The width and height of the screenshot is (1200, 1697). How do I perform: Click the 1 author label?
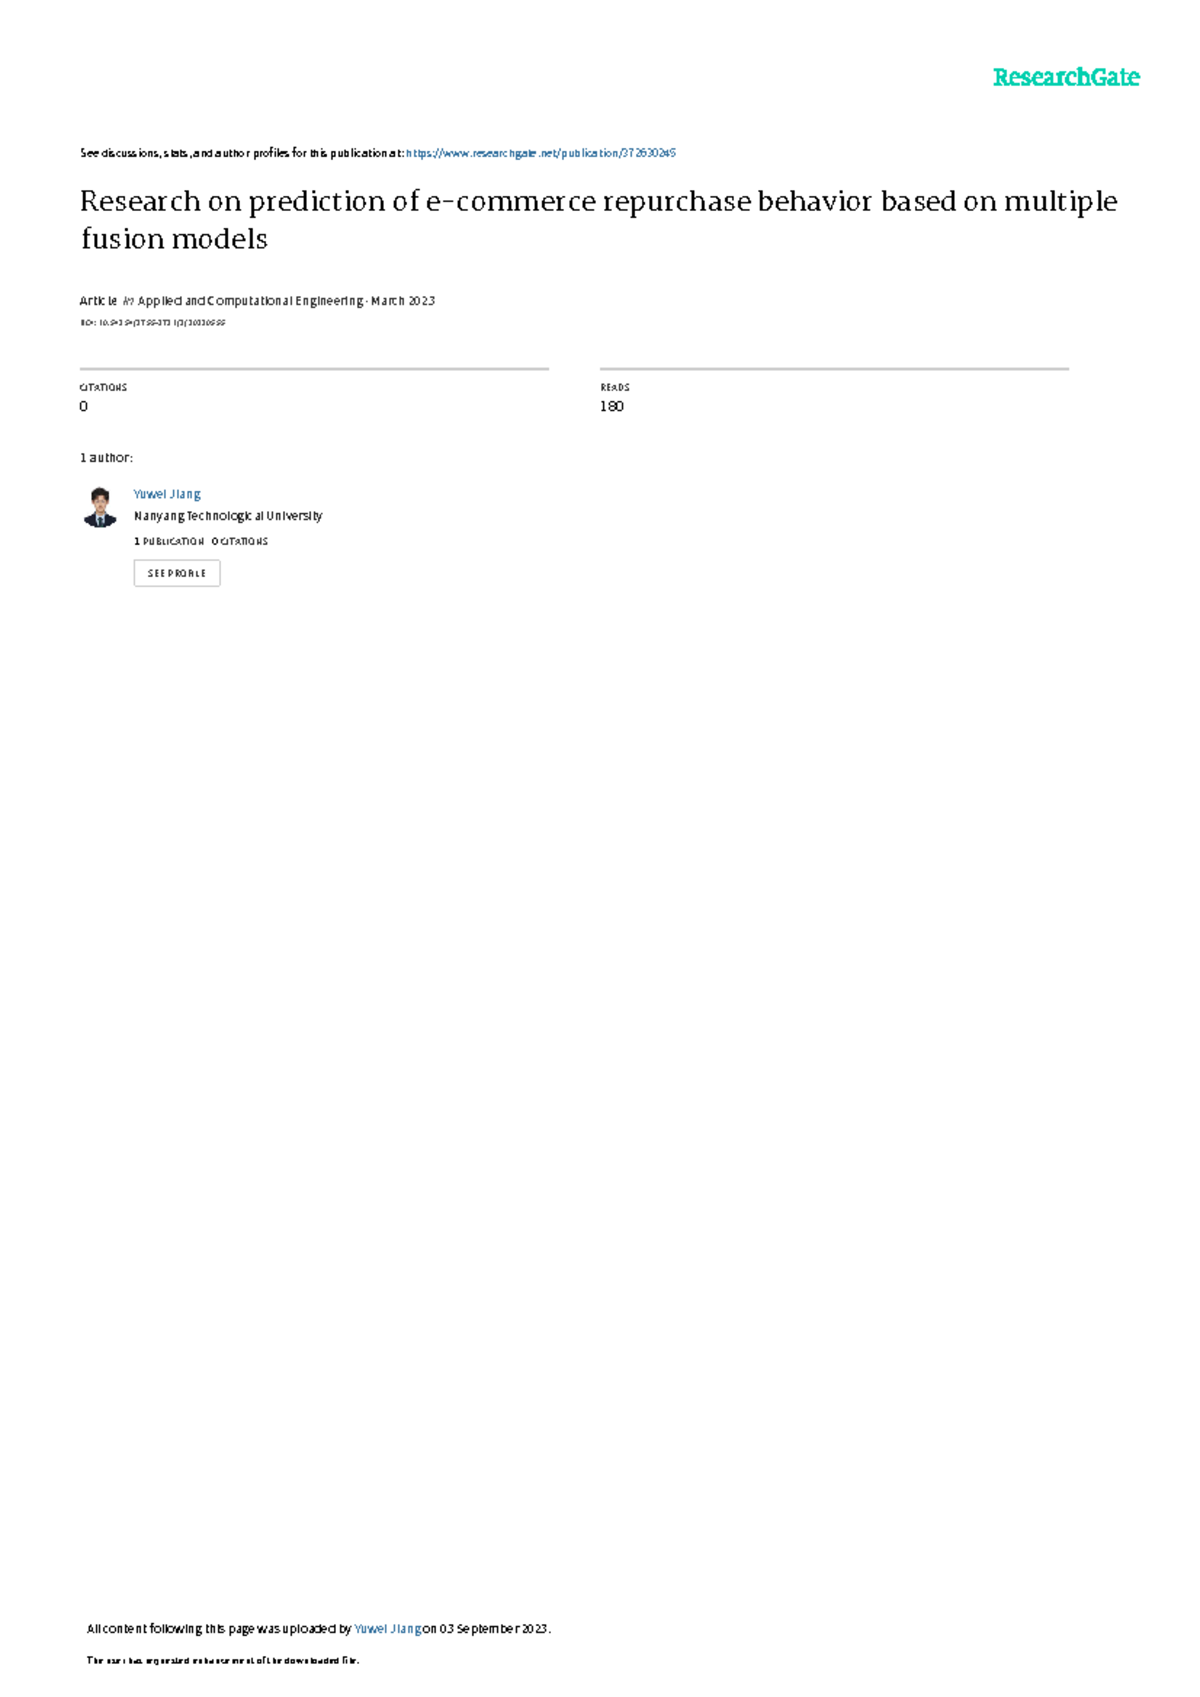pyautogui.click(x=106, y=457)
